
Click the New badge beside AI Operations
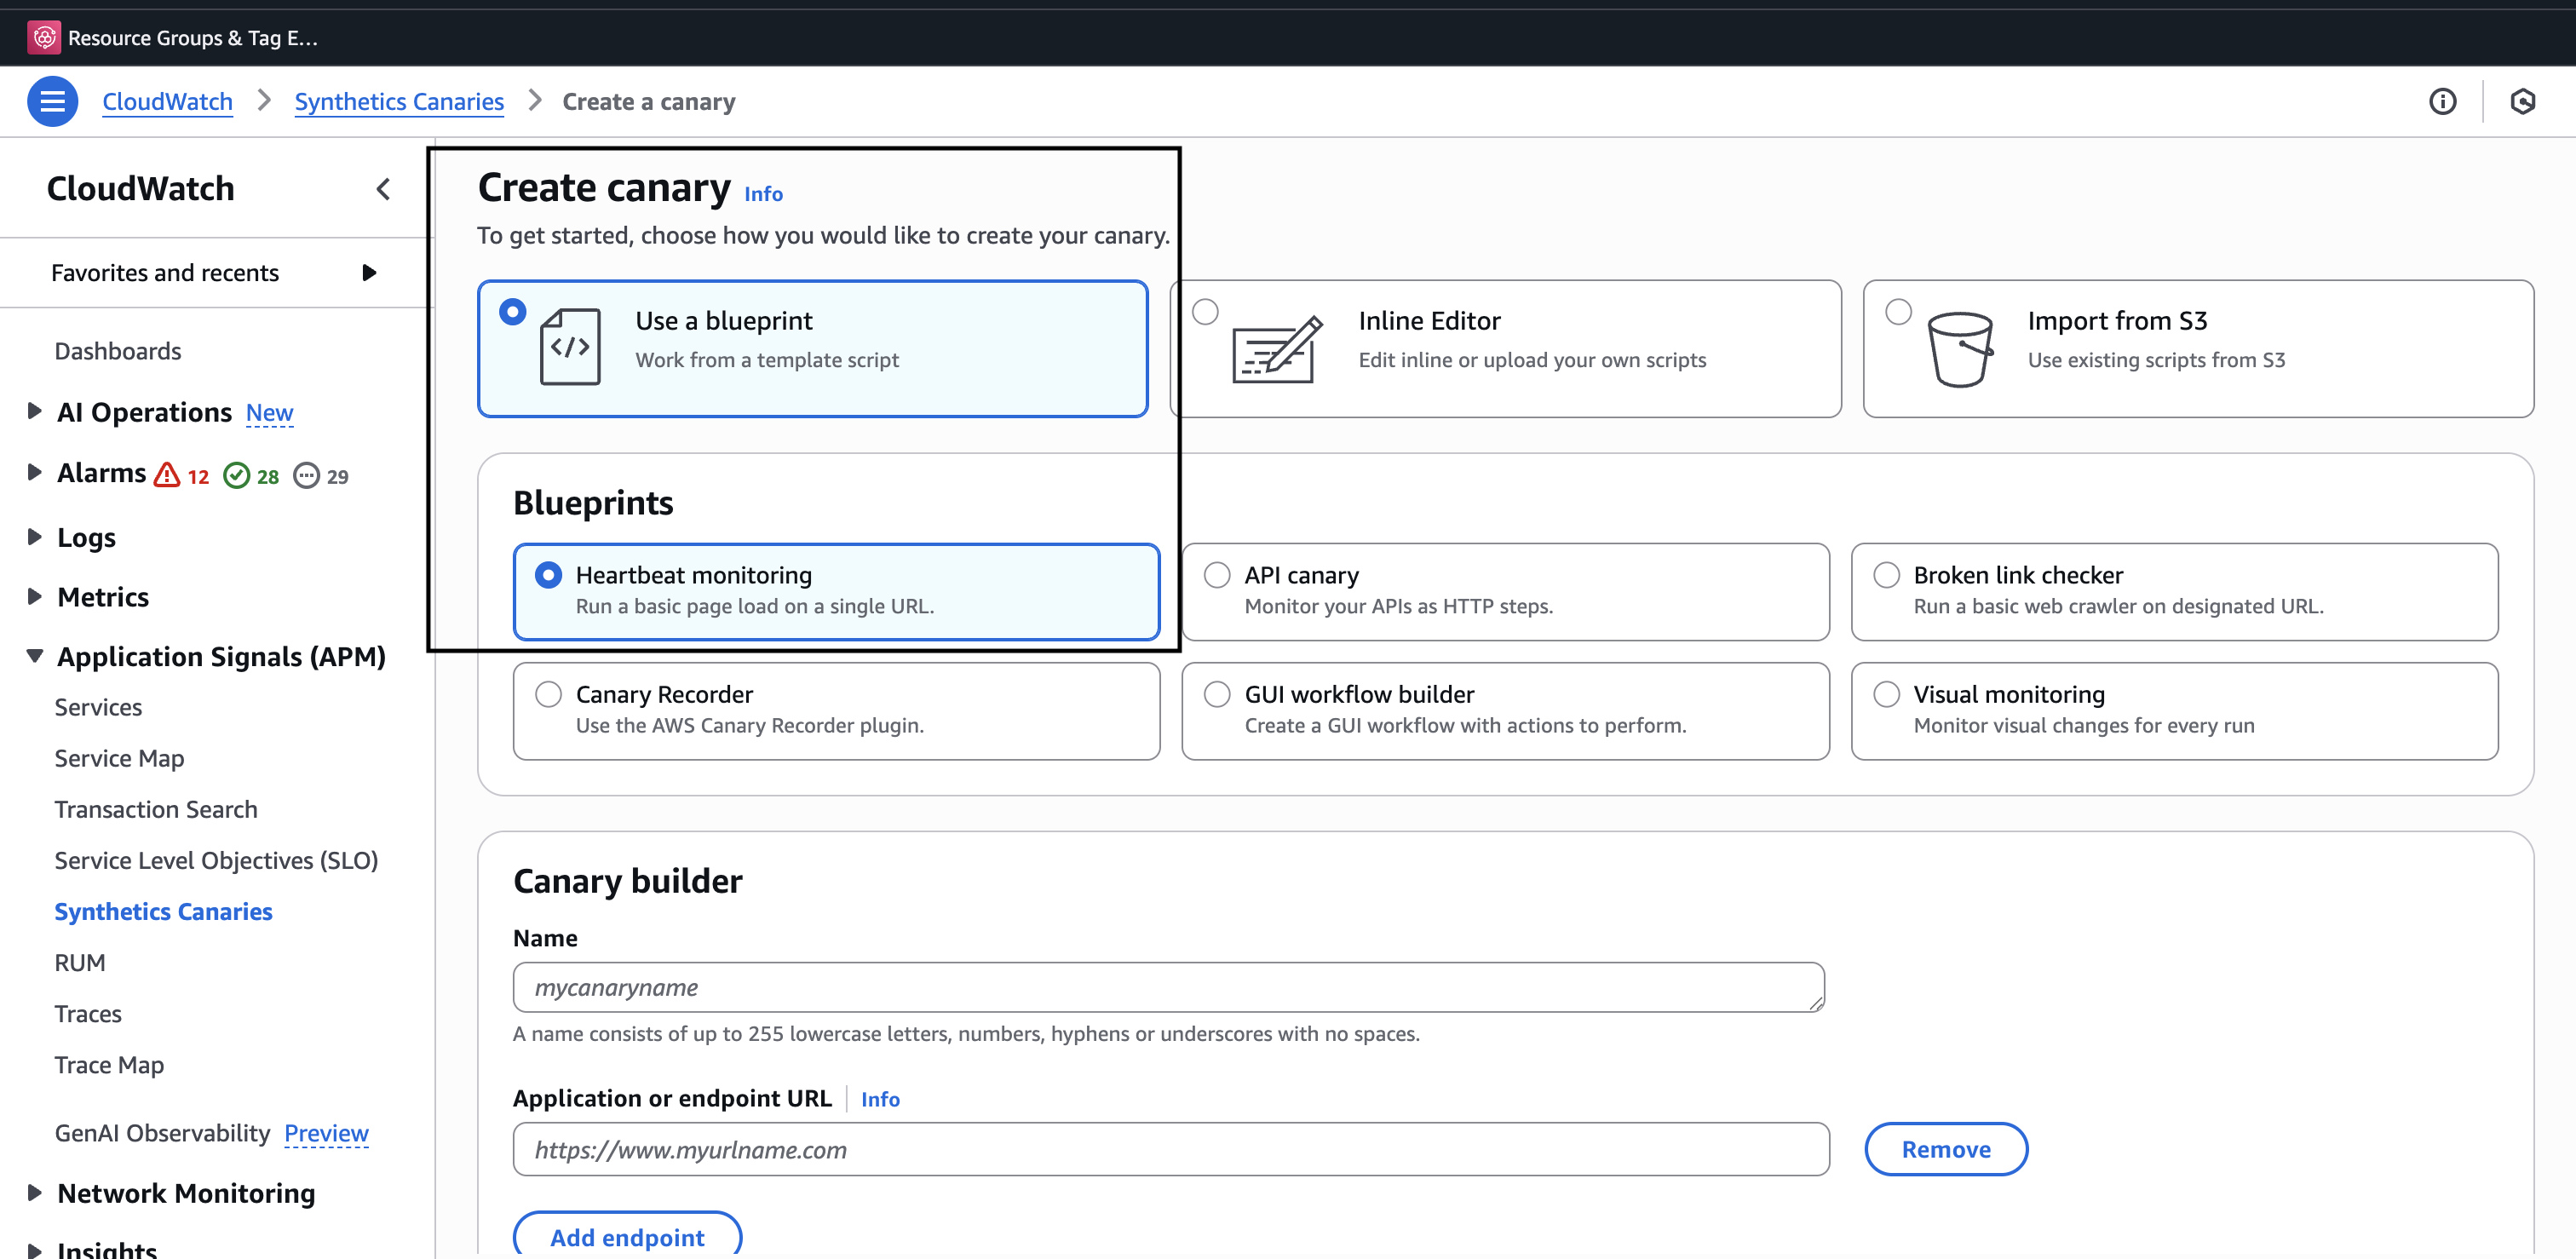tap(269, 412)
